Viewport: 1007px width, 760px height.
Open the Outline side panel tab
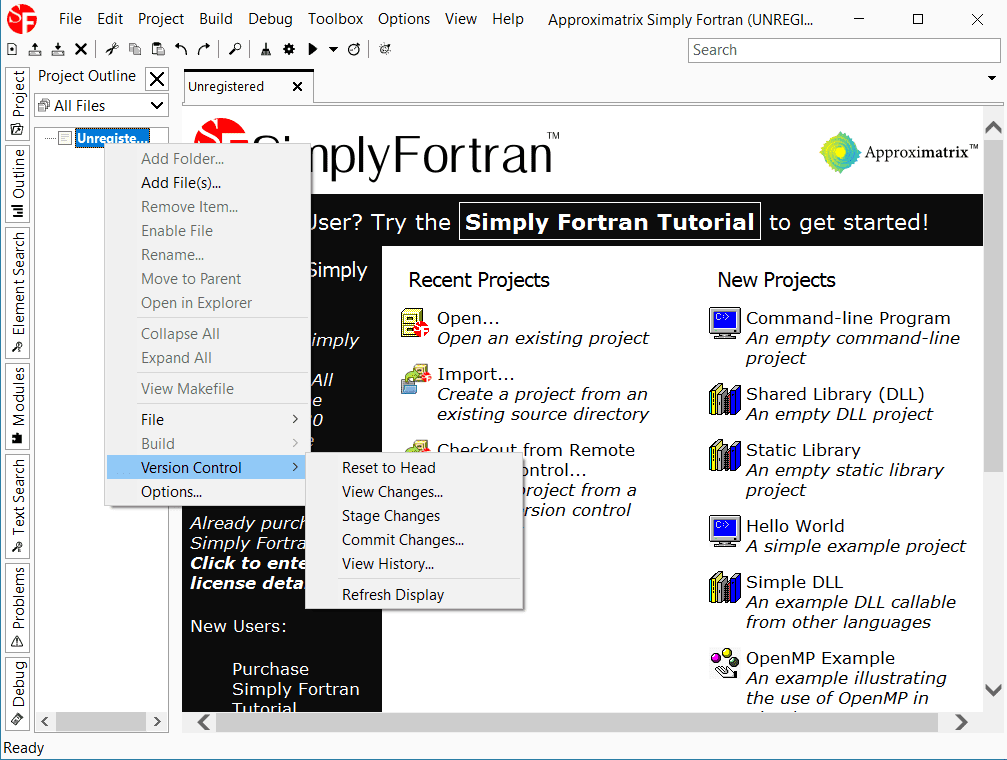[18, 184]
